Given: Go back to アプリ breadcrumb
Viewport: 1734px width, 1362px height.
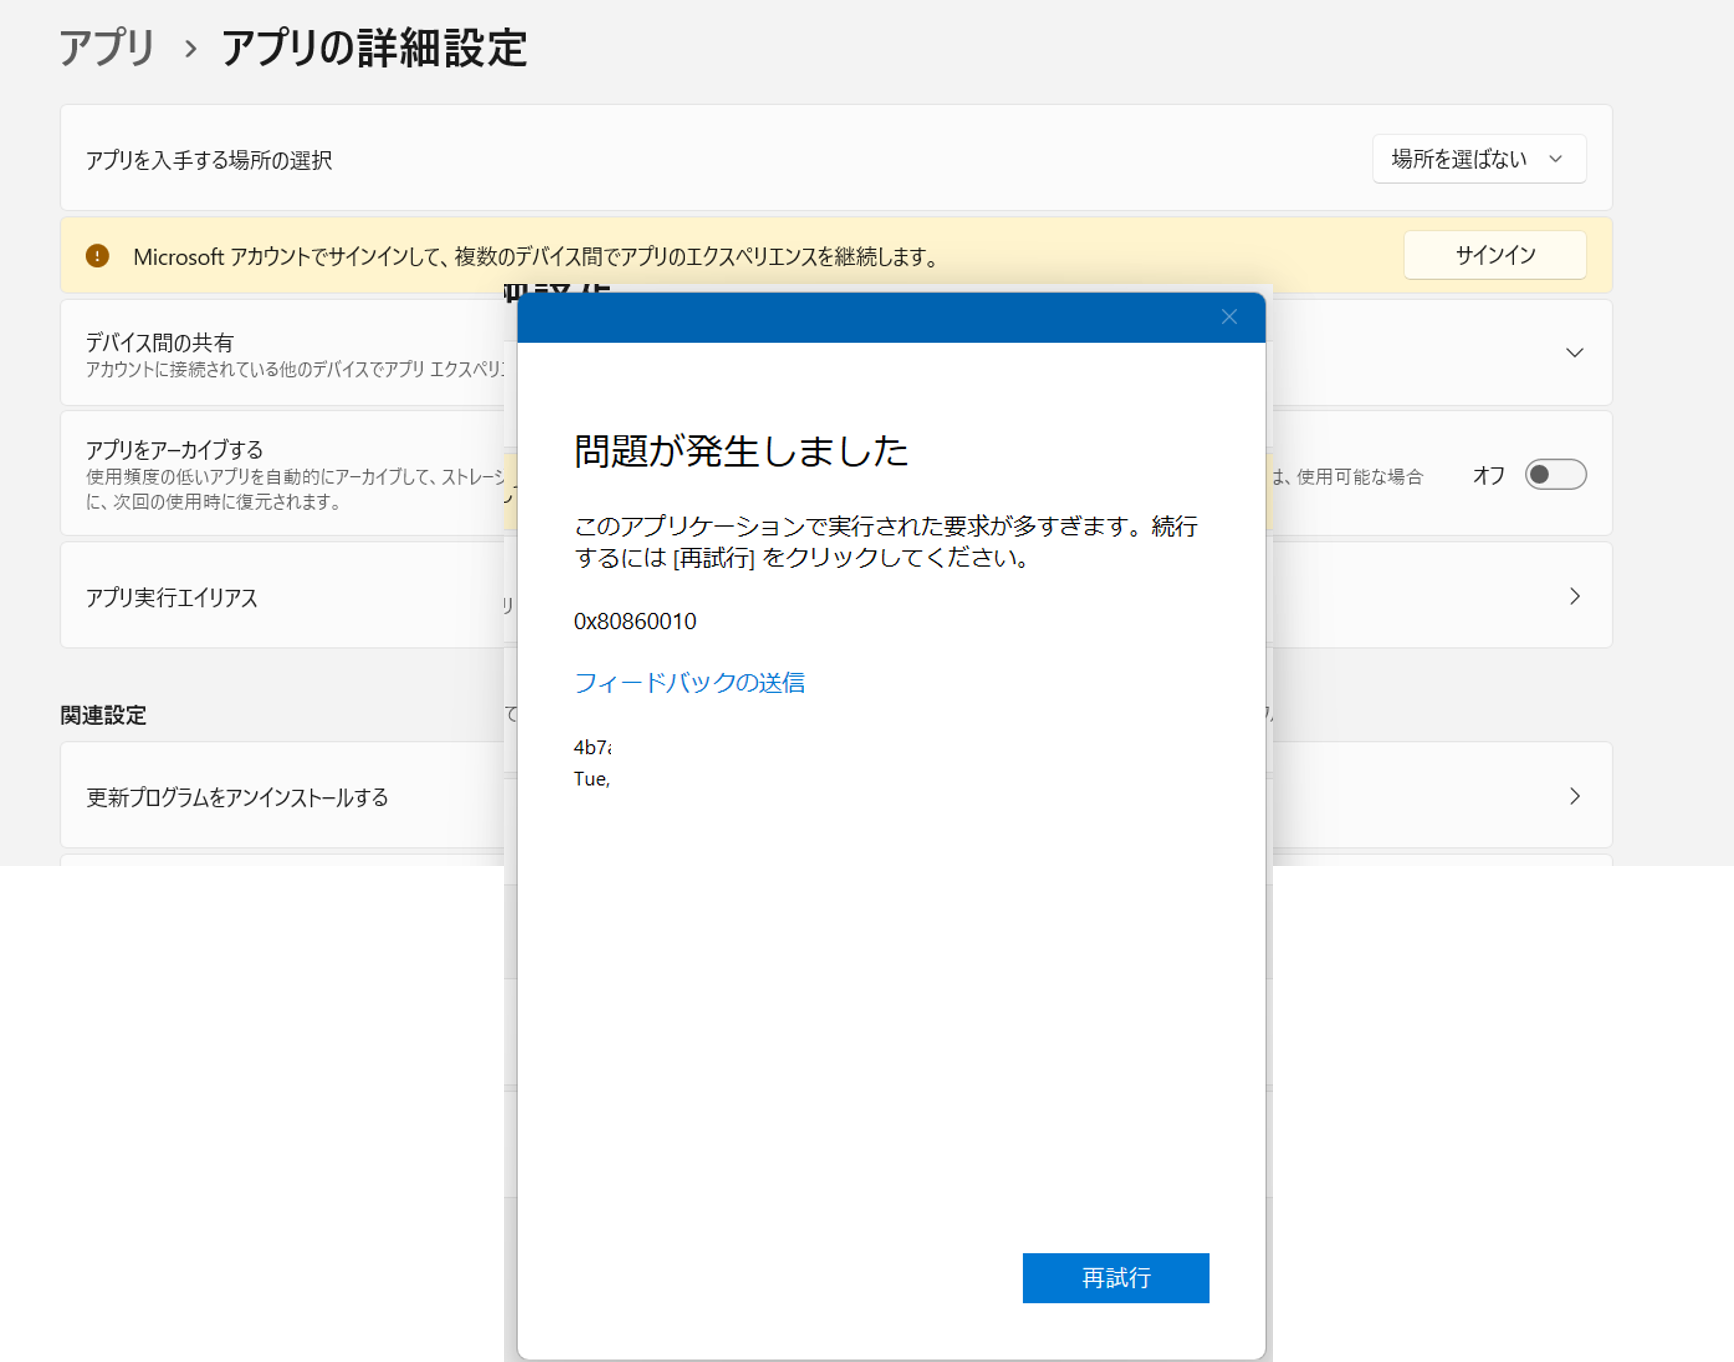Looking at the screenshot, I should click(107, 48).
